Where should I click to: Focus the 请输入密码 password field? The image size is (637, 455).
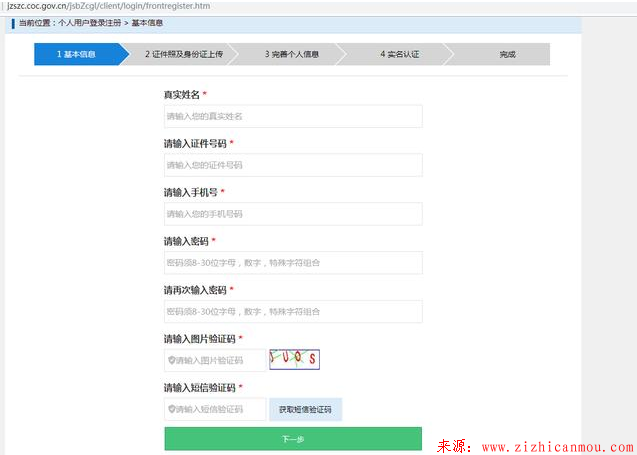pyautogui.click(x=293, y=263)
